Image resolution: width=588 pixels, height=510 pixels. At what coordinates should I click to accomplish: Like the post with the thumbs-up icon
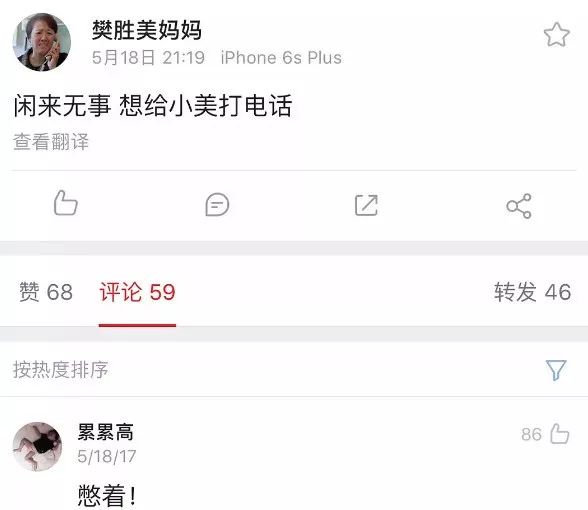tap(65, 203)
